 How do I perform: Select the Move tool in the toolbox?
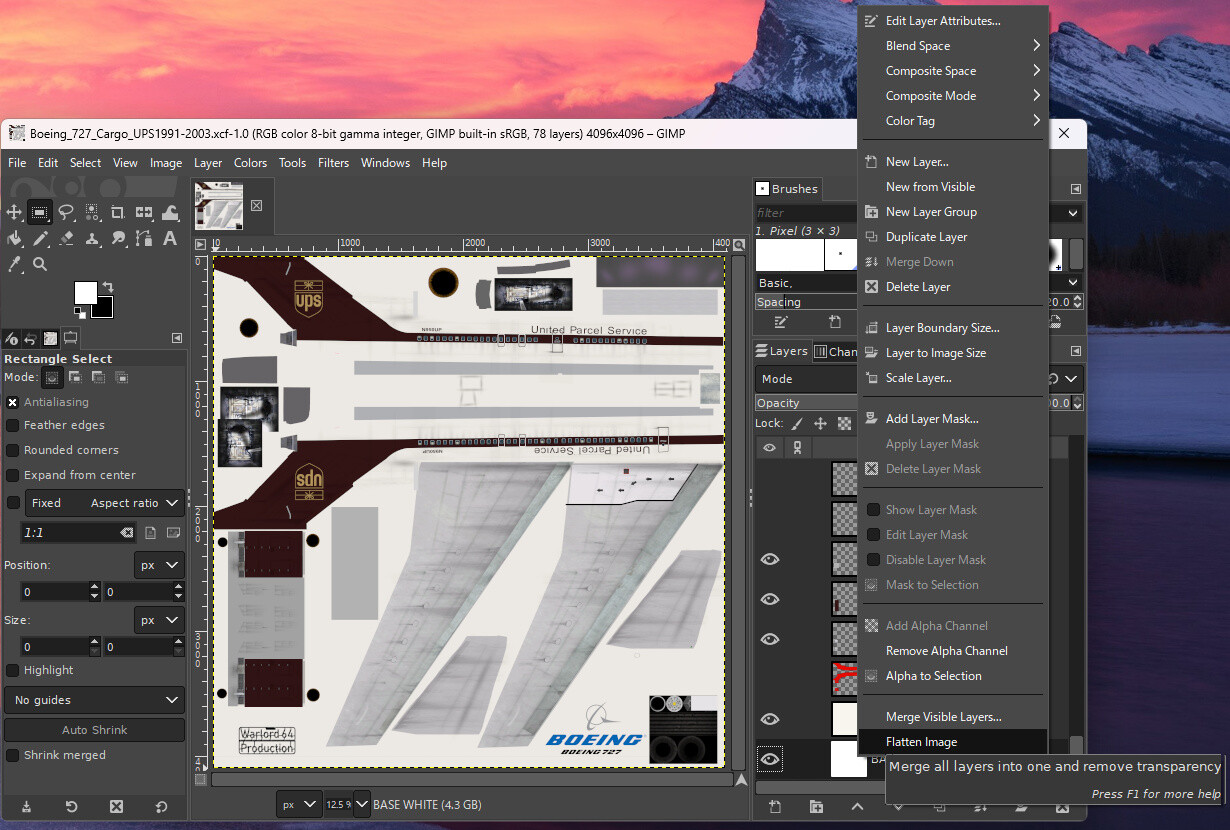click(x=15, y=212)
